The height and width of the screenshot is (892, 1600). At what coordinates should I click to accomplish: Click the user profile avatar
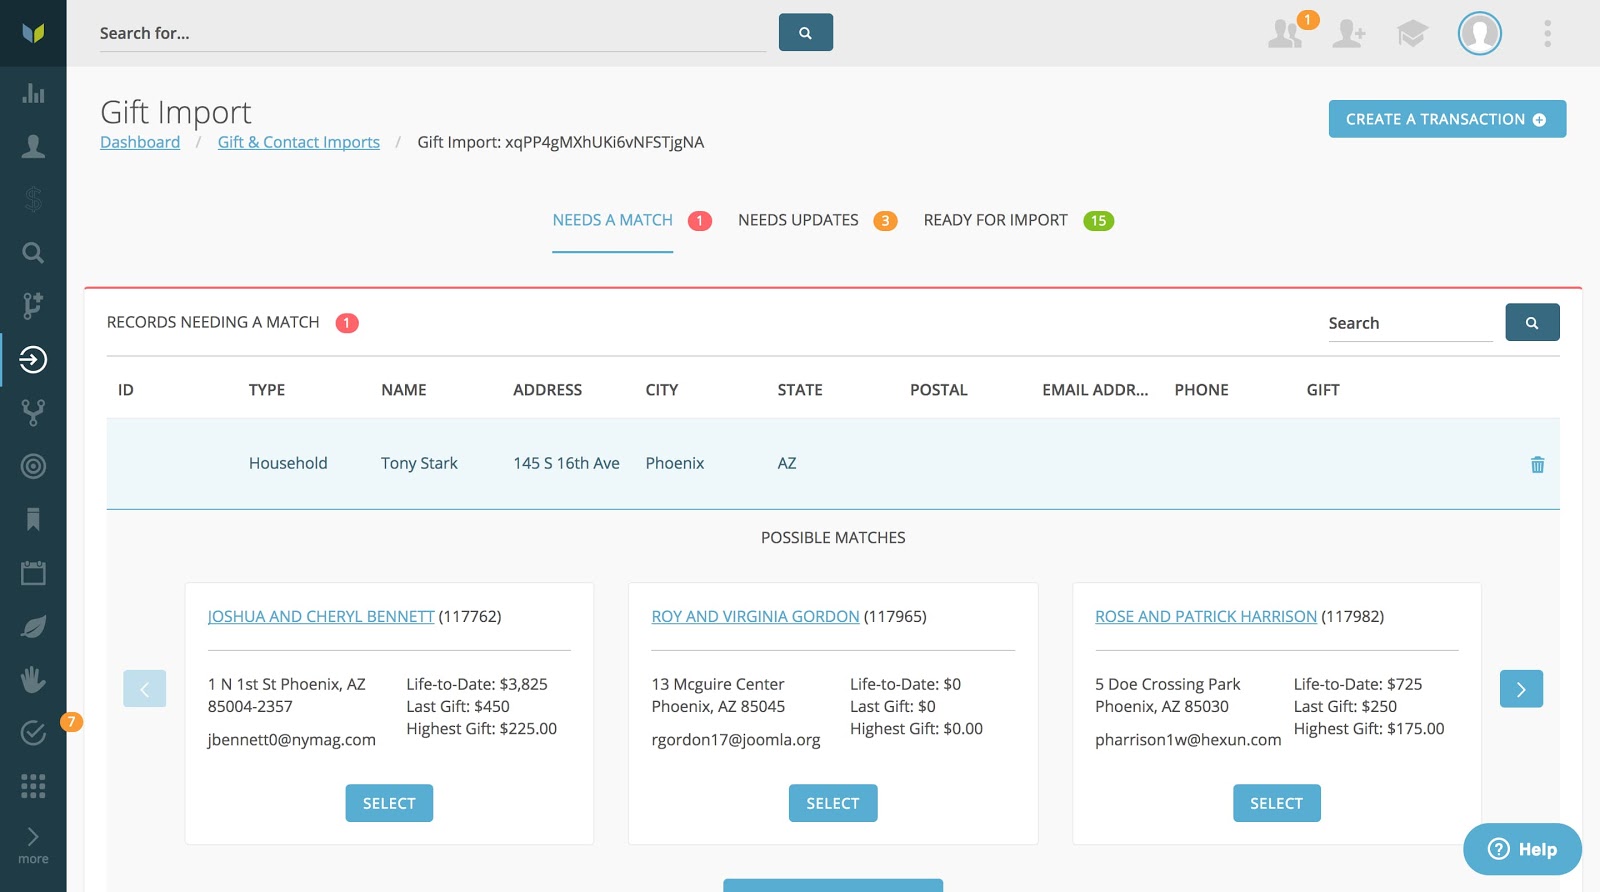click(1479, 34)
